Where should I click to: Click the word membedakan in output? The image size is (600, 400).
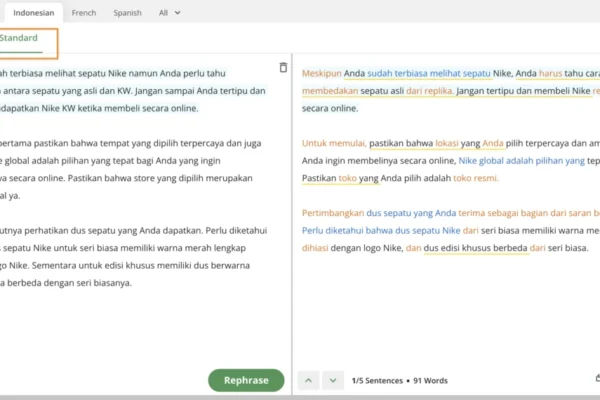click(x=330, y=91)
